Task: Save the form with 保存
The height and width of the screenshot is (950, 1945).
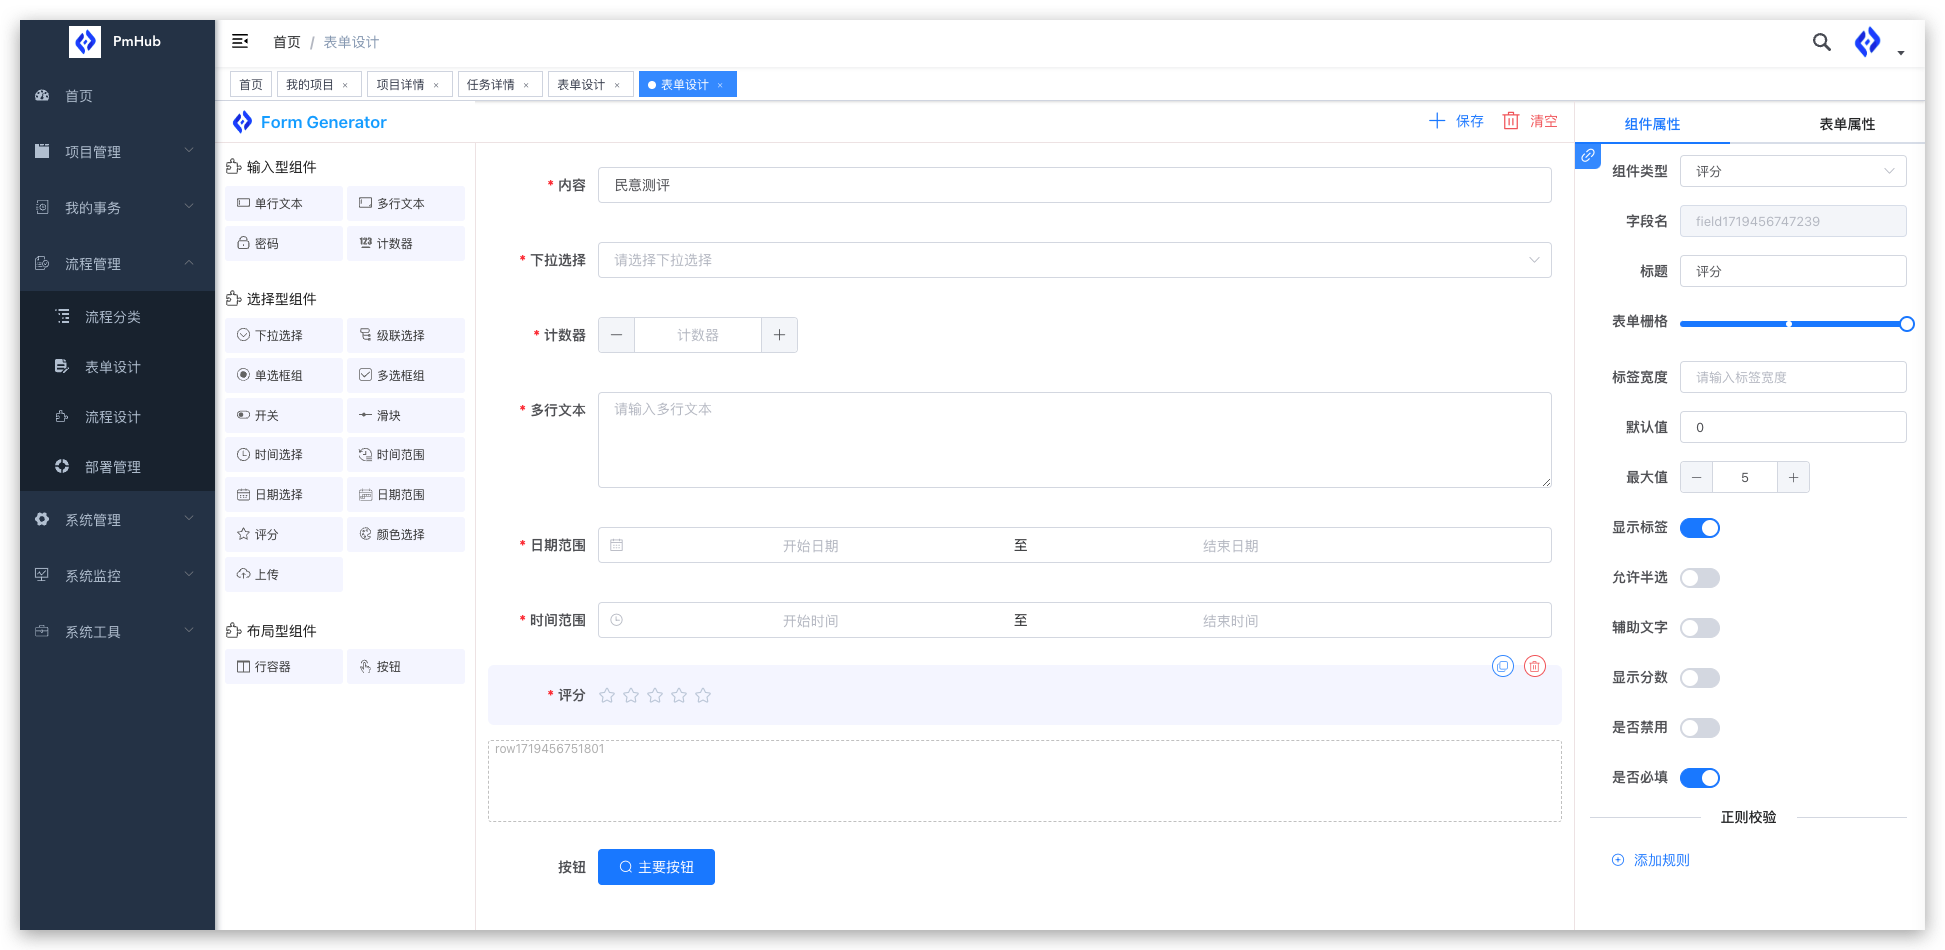Action: click(1456, 121)
